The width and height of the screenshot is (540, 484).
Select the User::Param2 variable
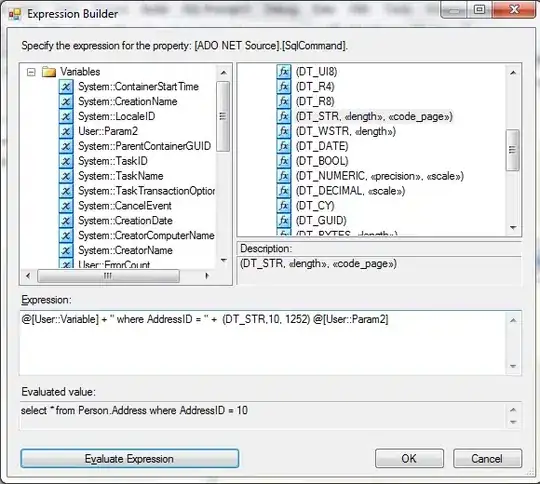pos(108,131)
